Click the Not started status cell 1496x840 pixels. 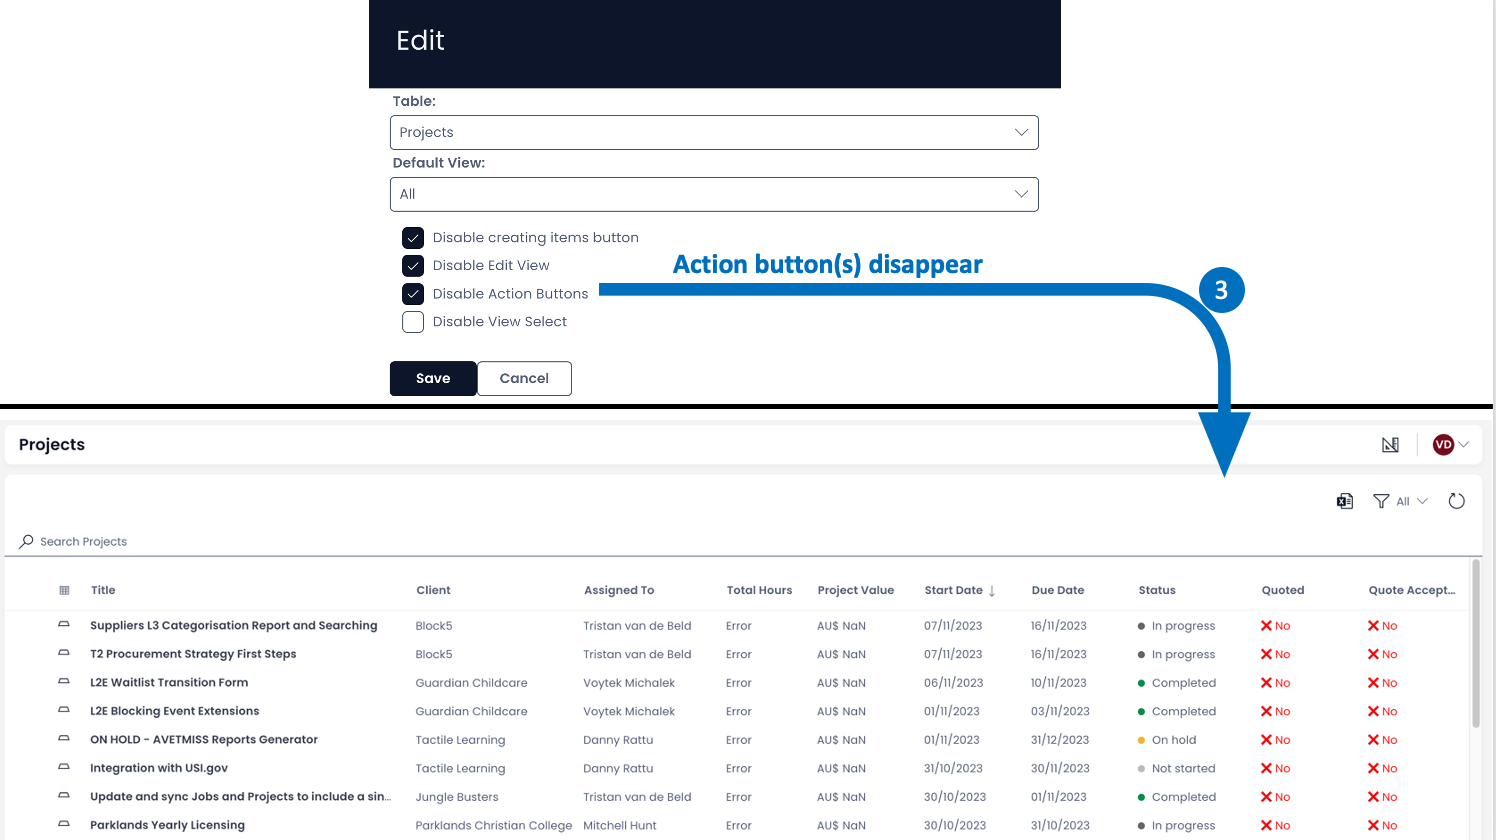(x=1177, y=768)
